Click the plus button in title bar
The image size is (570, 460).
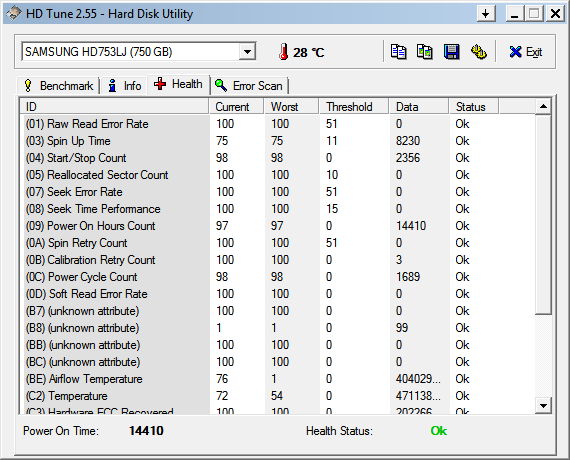[486, 14]
